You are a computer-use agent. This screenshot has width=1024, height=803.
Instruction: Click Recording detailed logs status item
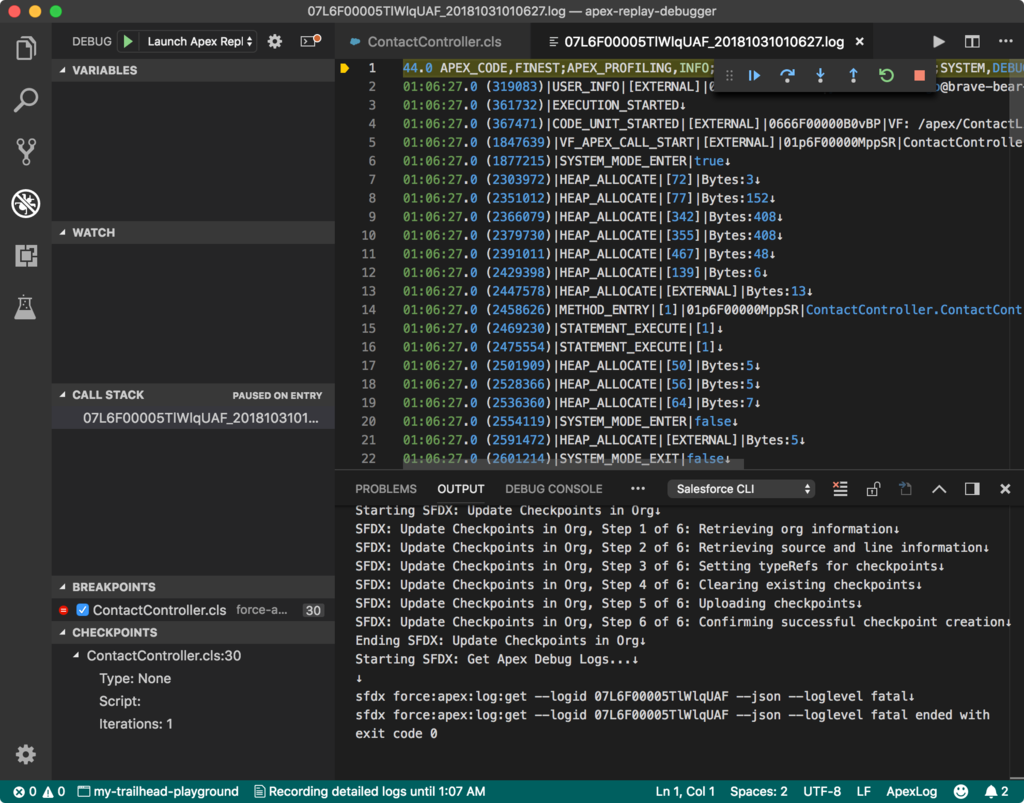pos(370,791)
